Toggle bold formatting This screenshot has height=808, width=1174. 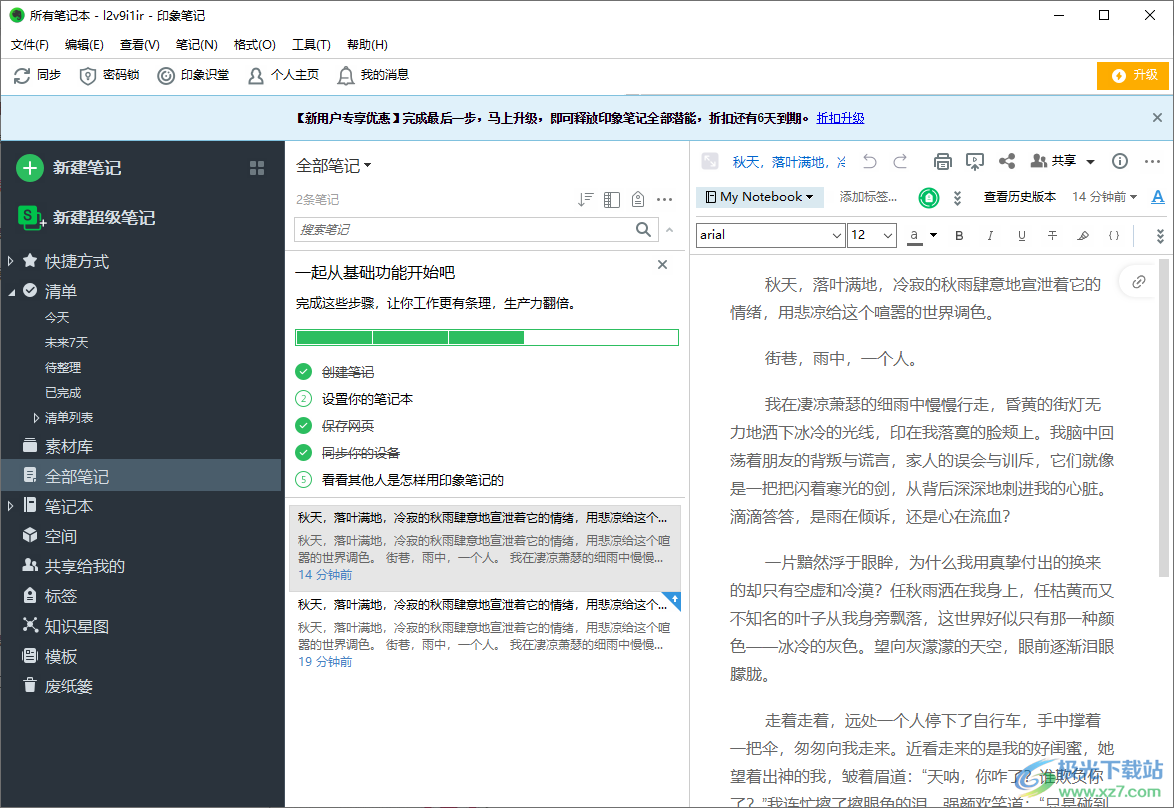959,235
